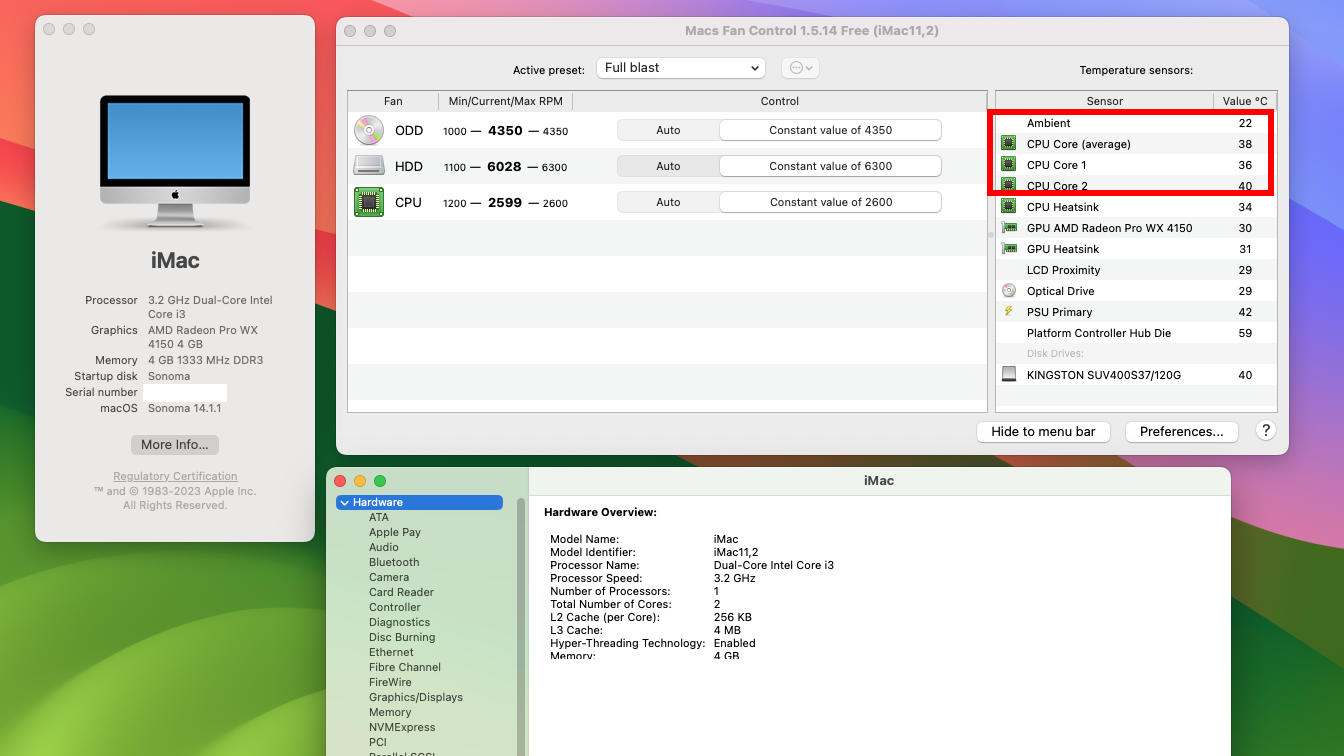The image size is (1344, 756).
Task: Click the KINGSTON disk drive icon
Action: point(1009,375)
